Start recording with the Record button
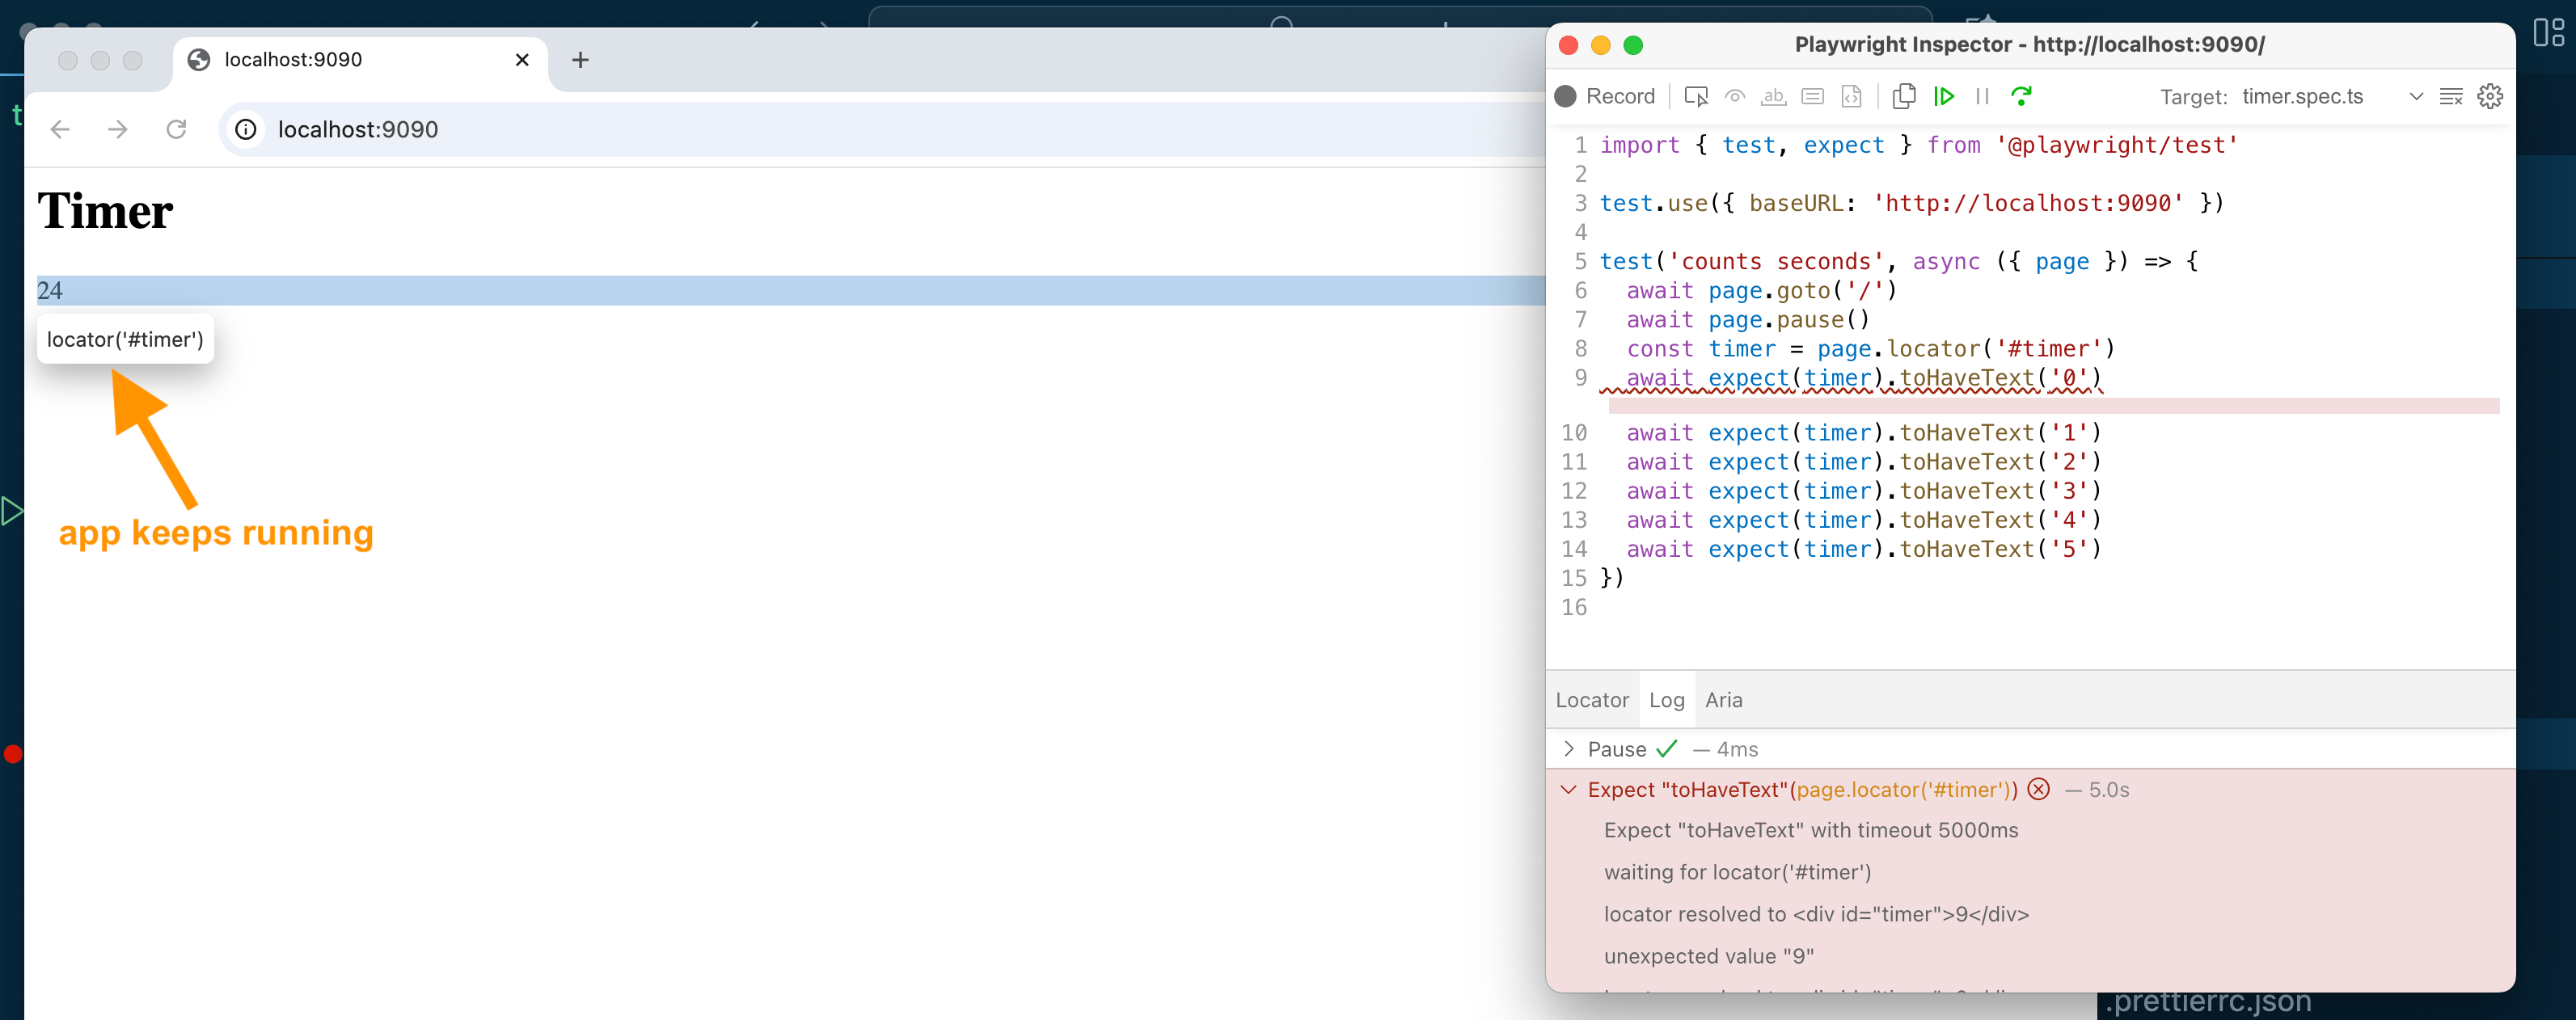The height and width of the screenshot is (1020, 2576). pos(1605,96)
